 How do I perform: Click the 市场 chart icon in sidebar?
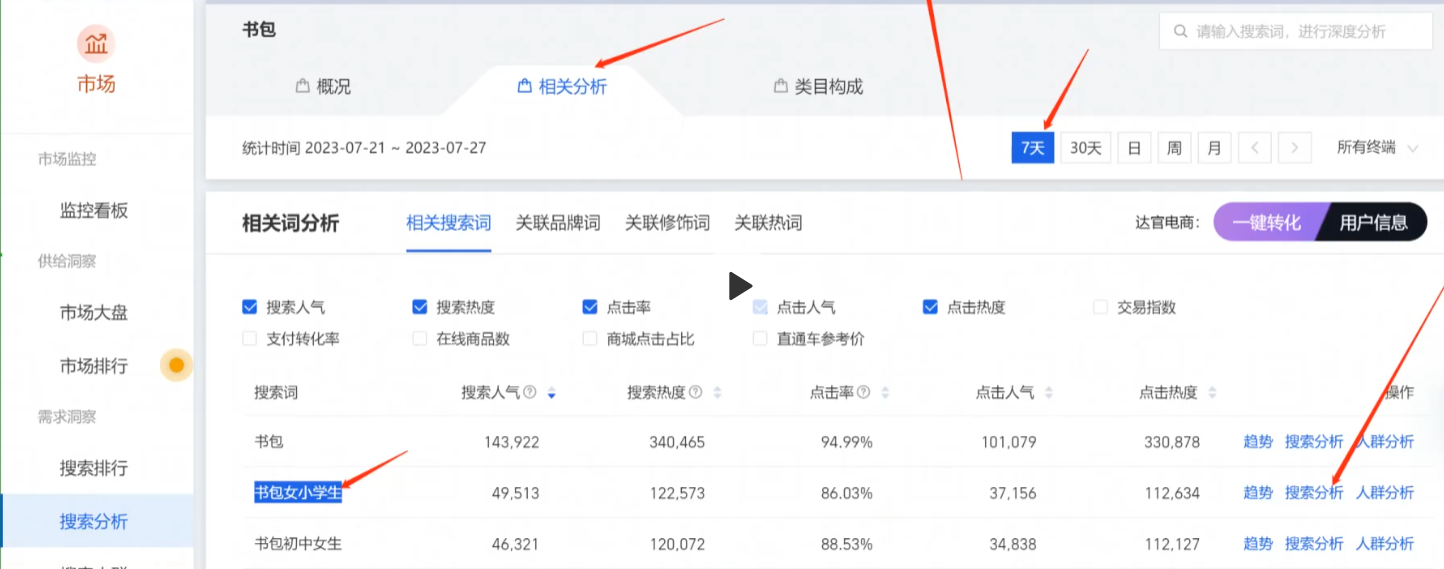[96, 44]
